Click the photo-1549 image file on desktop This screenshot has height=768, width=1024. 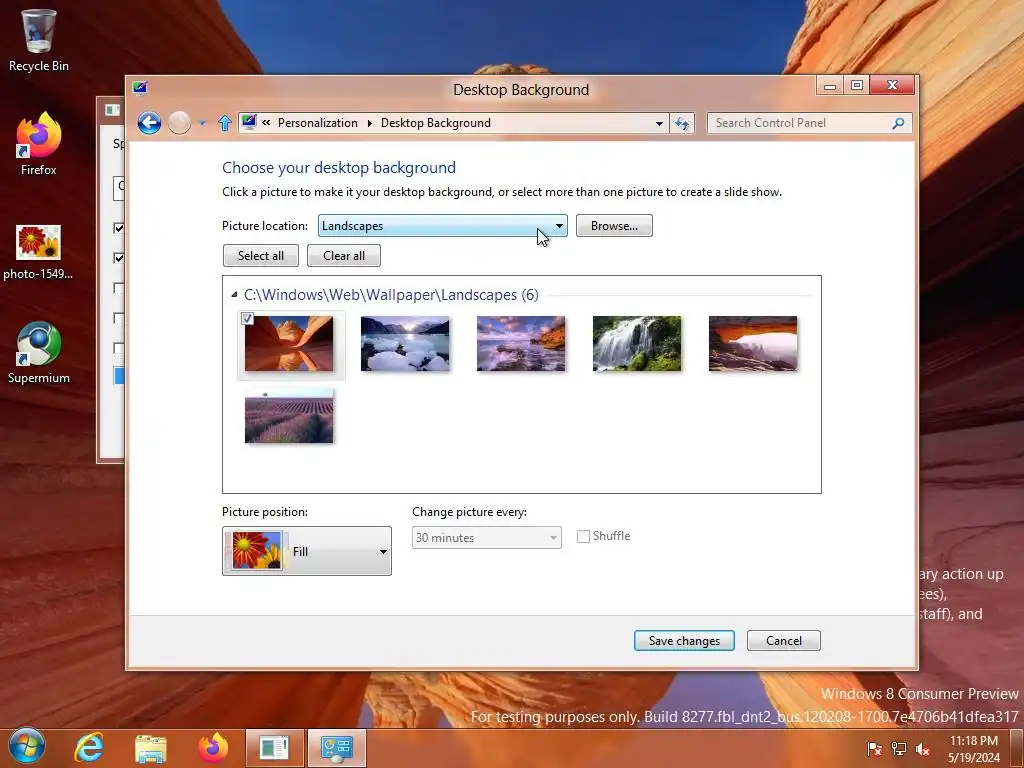coord(38,252)
